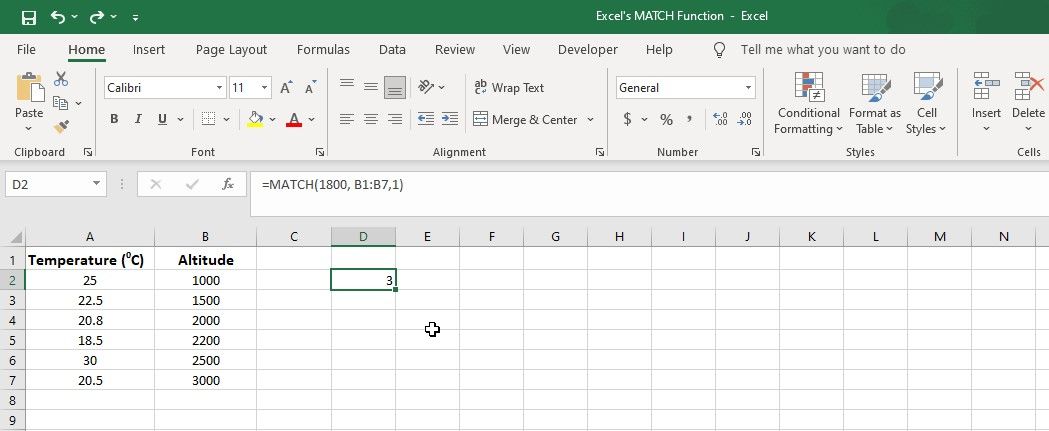Toggle underline formatting

click(x=162, y=119)
